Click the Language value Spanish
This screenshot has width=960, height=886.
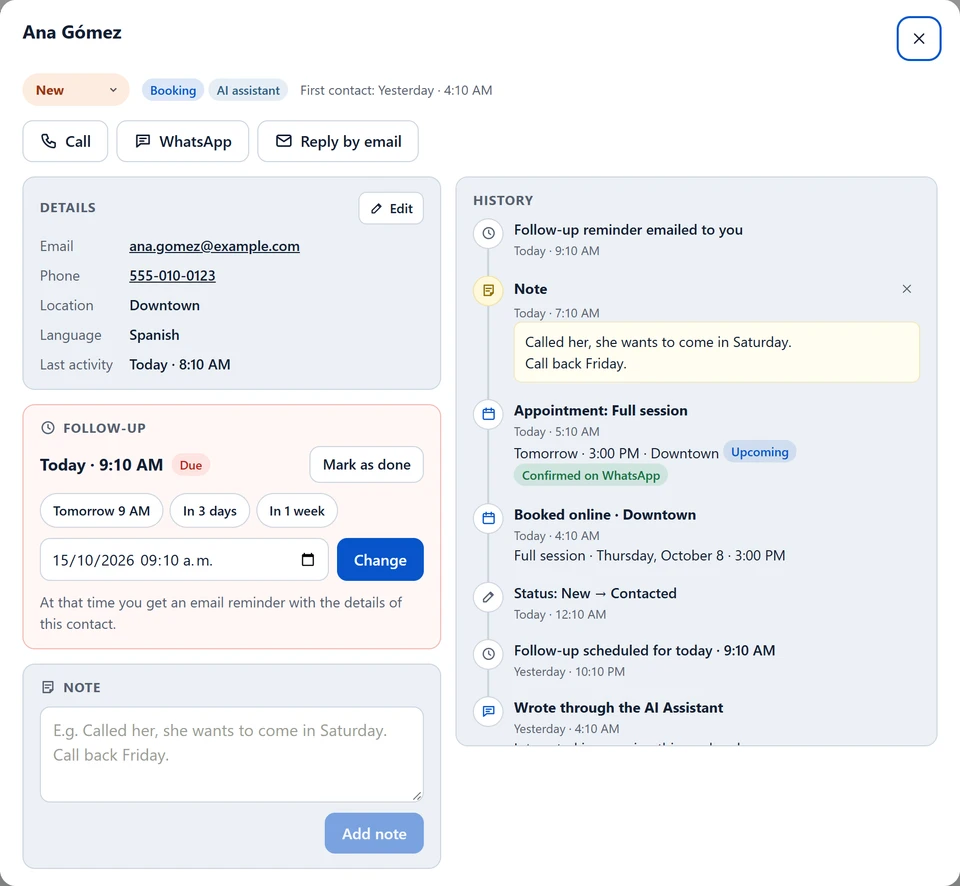(154, 335)
